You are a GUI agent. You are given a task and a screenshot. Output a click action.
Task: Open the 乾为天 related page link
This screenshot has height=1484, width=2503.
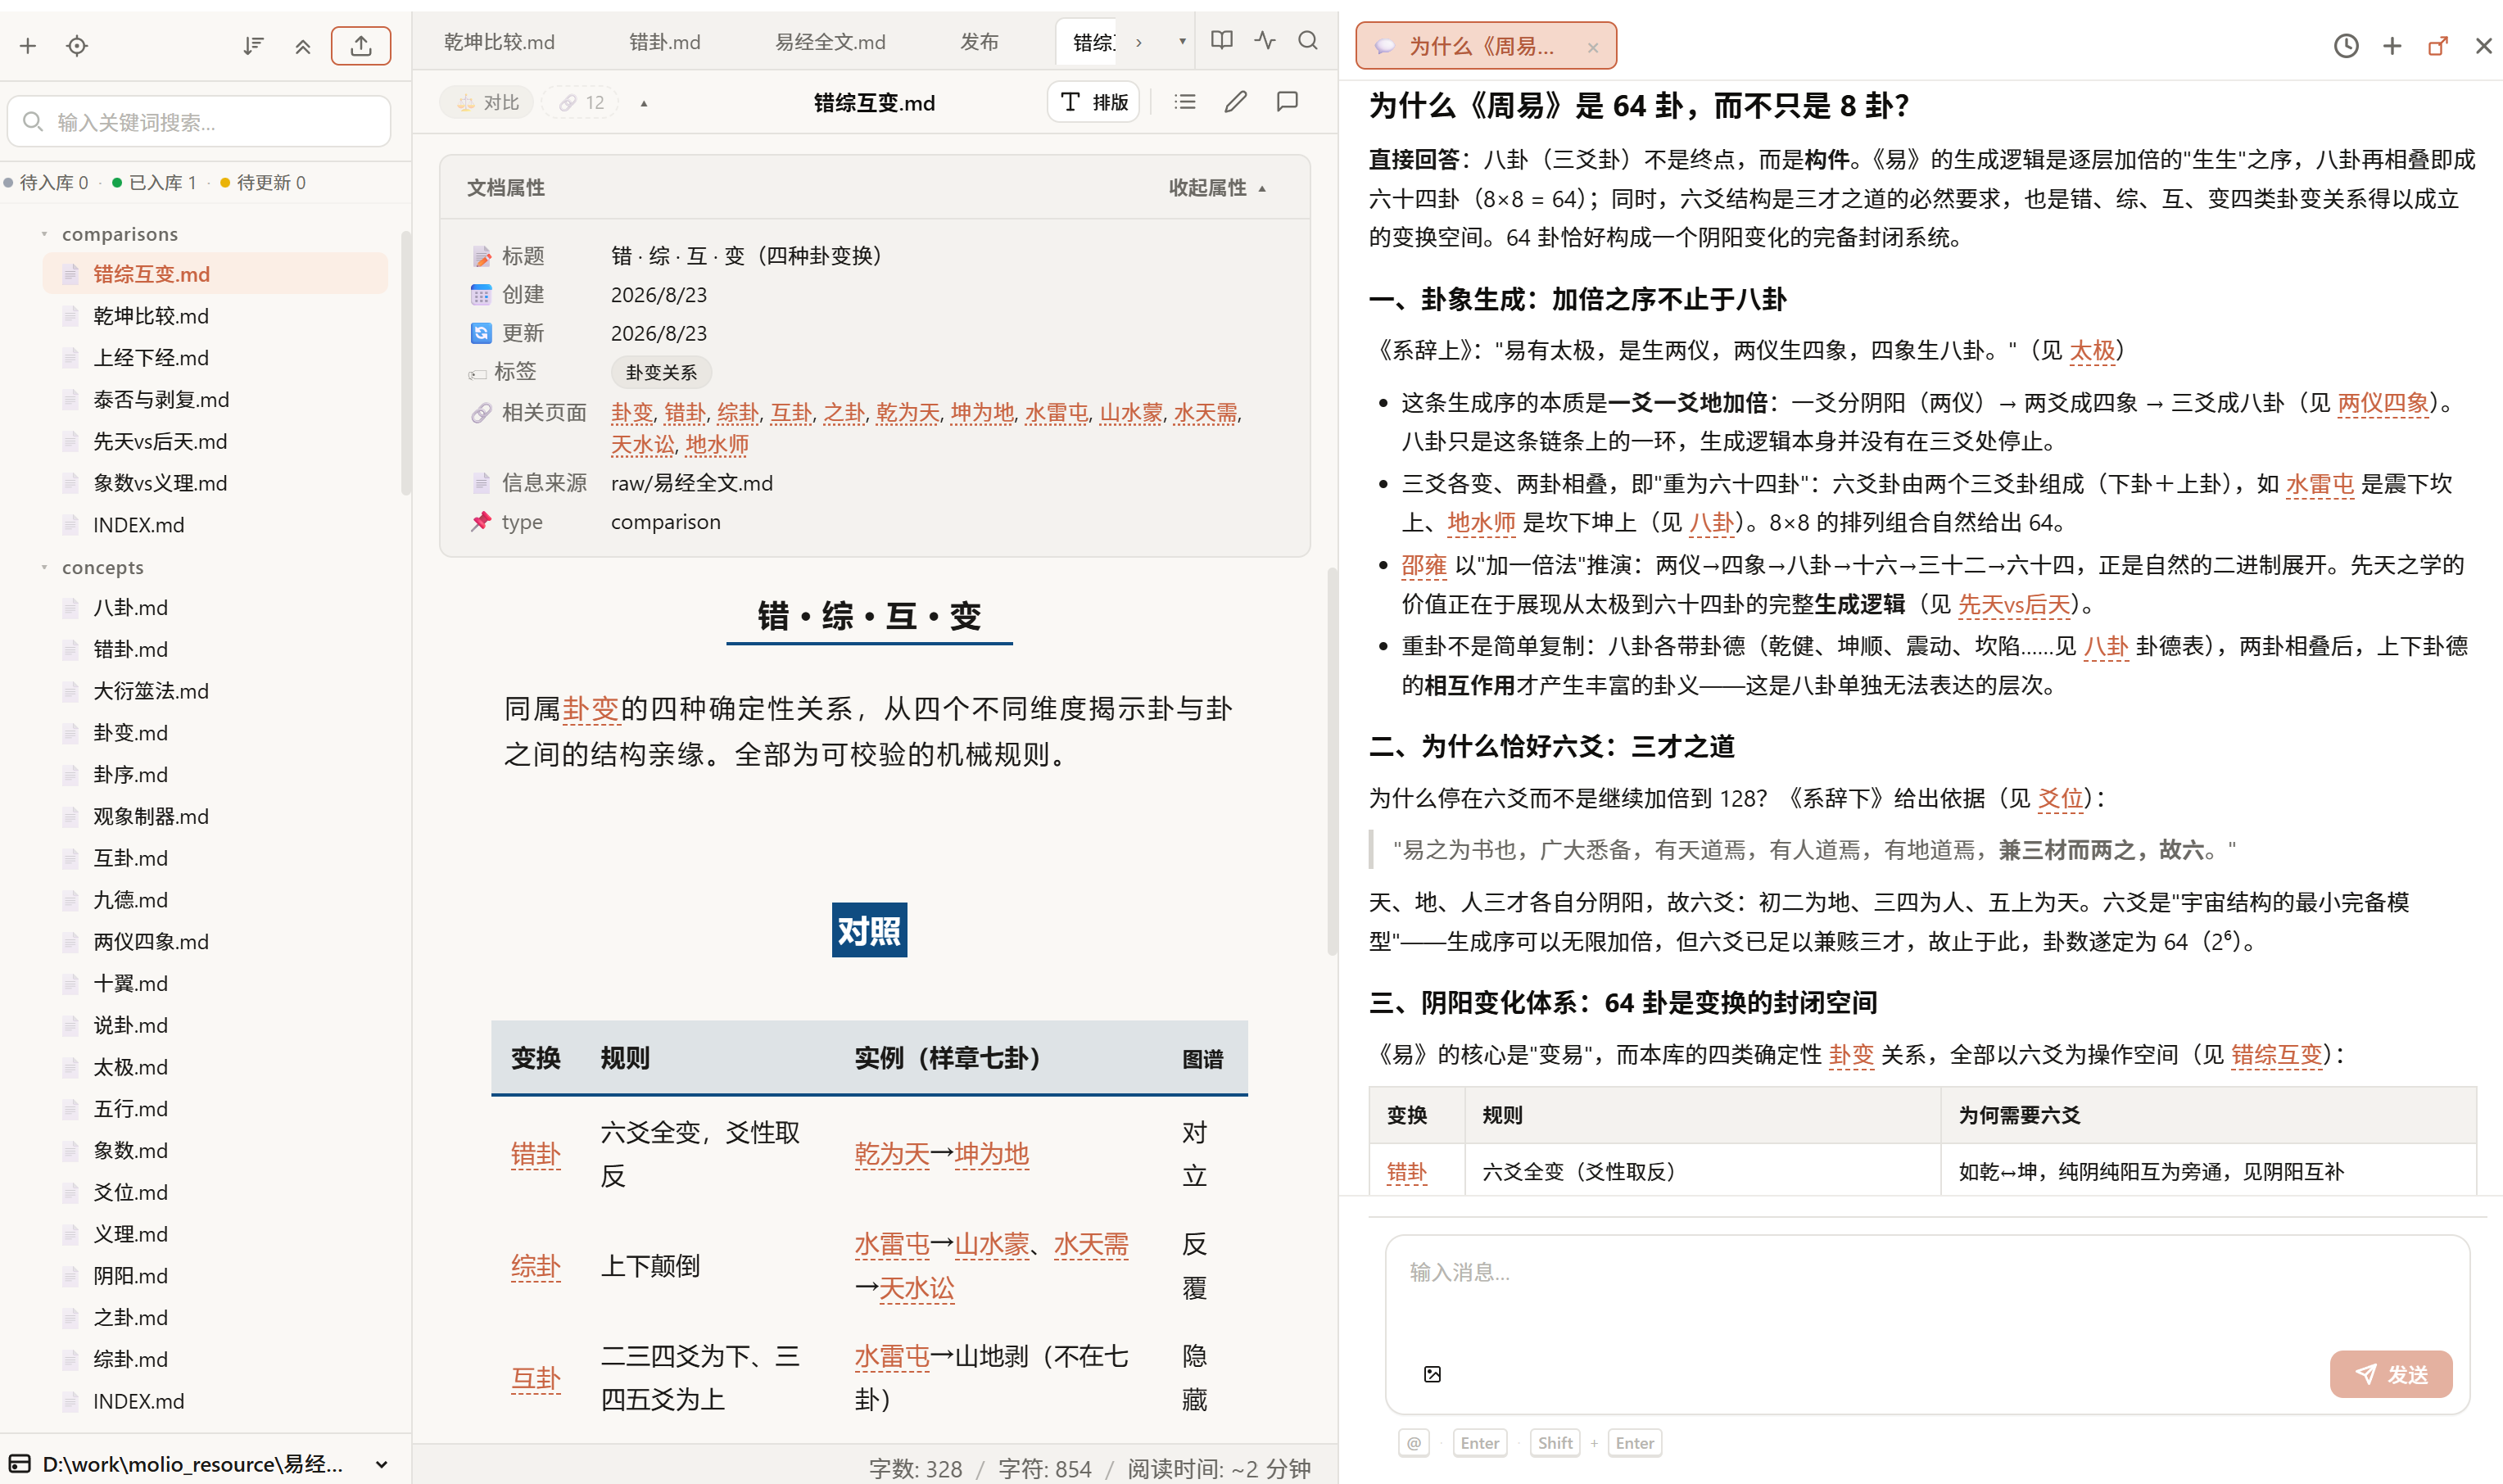pyautogui.click(x=908, y=412)
